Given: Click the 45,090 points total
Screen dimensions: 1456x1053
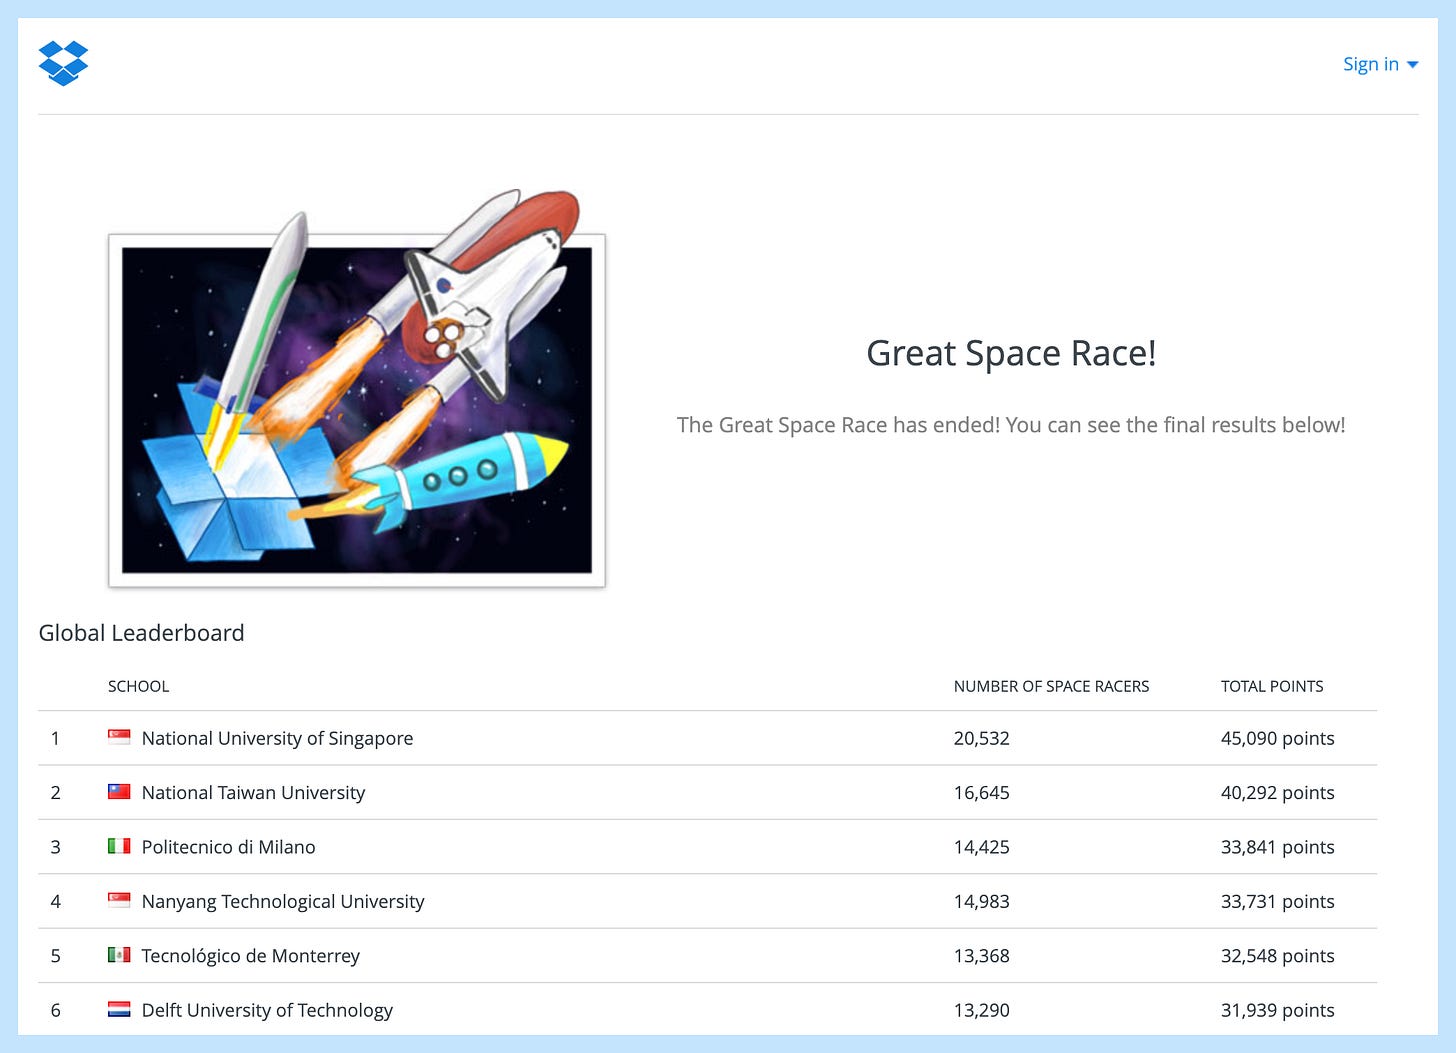Looking at the screenshot, I should (1277, 738).
